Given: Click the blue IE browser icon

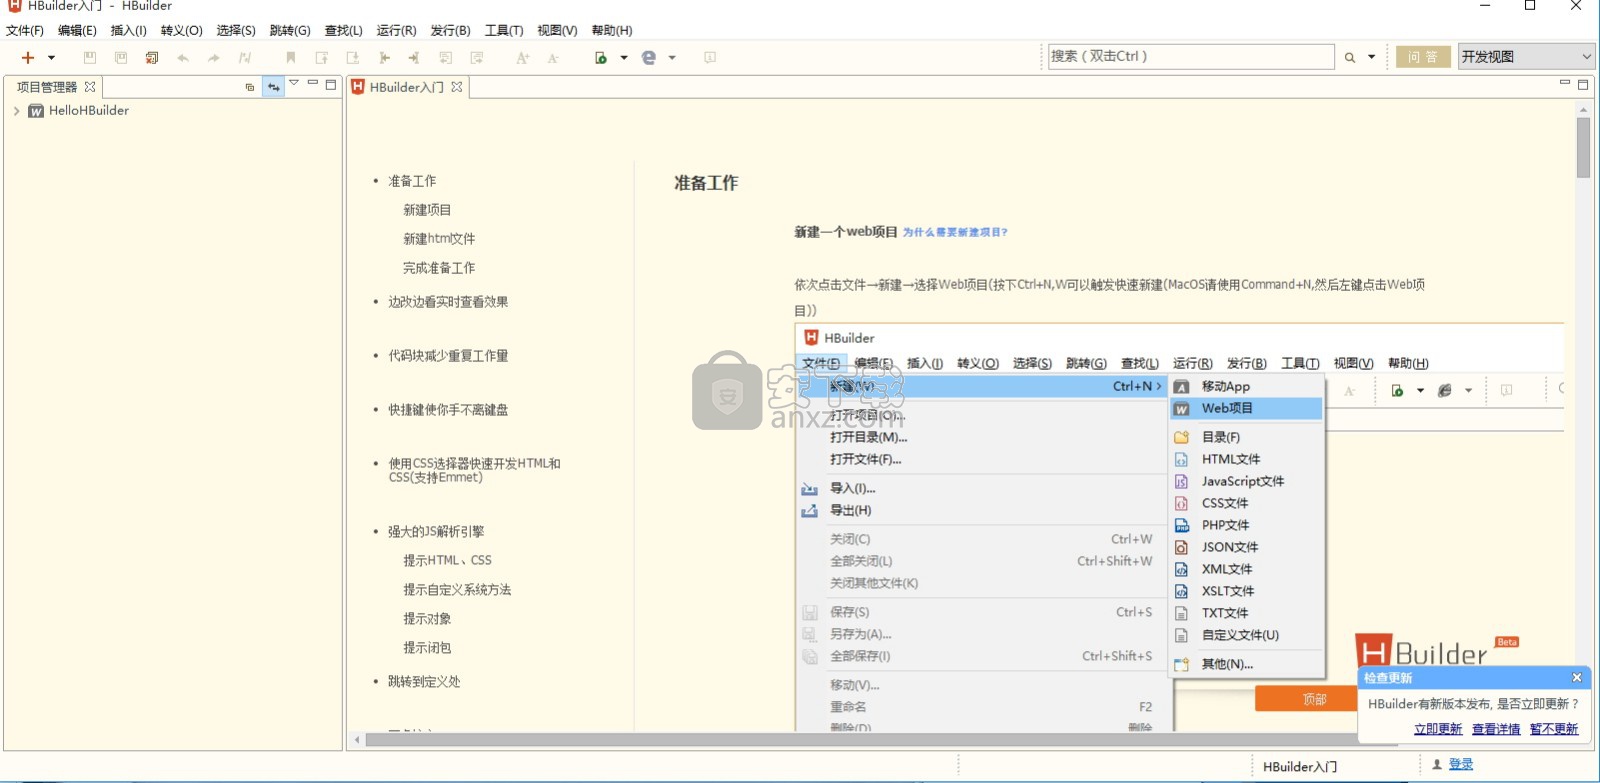Looking at the screenshot, I should point(649,58).
